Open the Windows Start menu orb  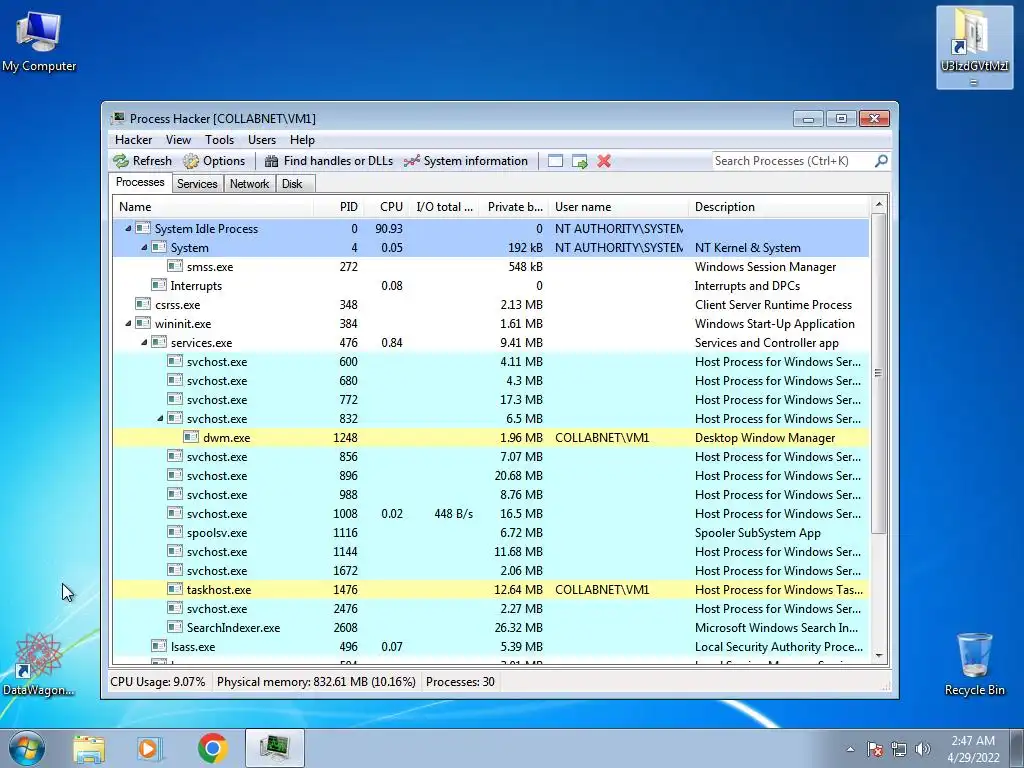[x=27, y=748]
